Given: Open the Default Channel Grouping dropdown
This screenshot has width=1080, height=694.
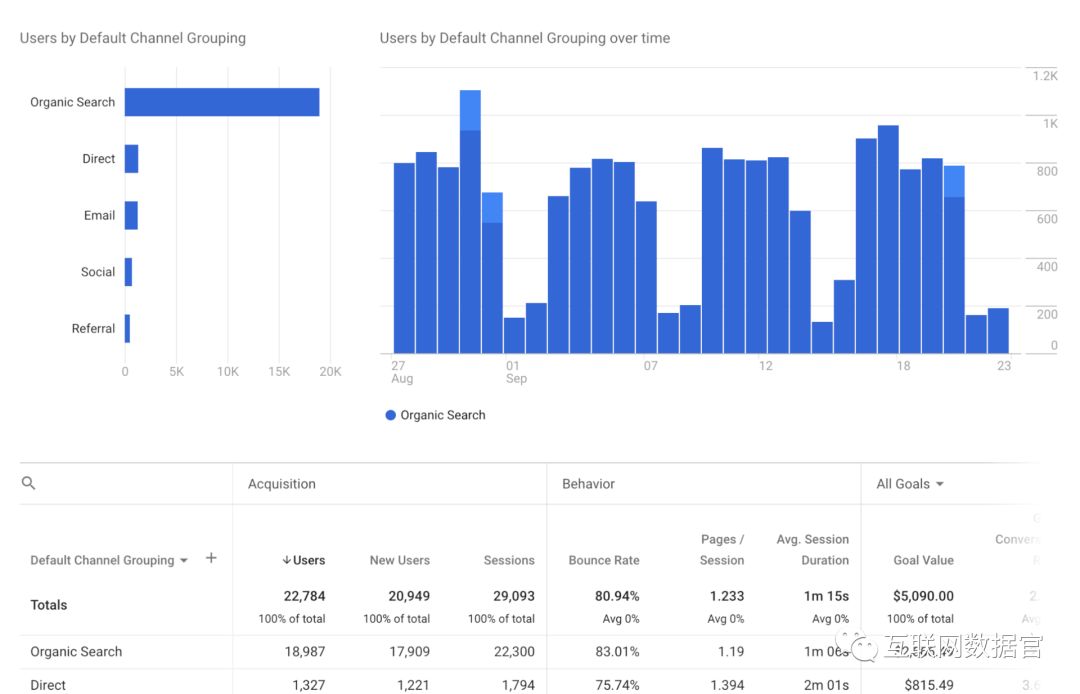Looking at the screenshot, I should coord(109,561).
